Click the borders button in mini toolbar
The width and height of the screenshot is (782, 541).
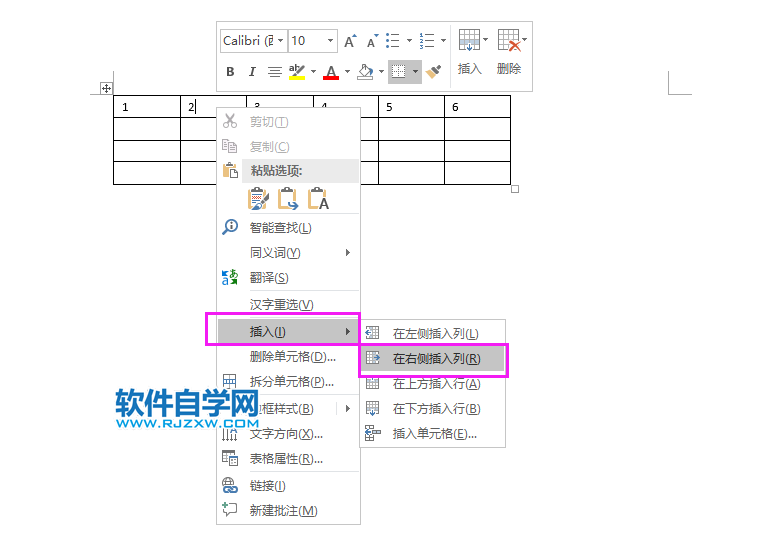399,72
